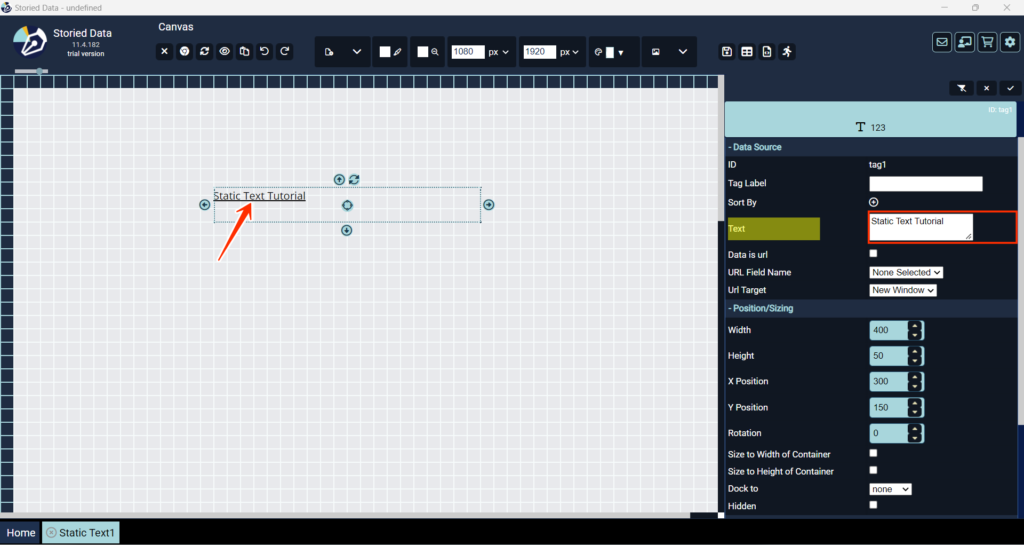Click the checkmark confirm button

1009,88
